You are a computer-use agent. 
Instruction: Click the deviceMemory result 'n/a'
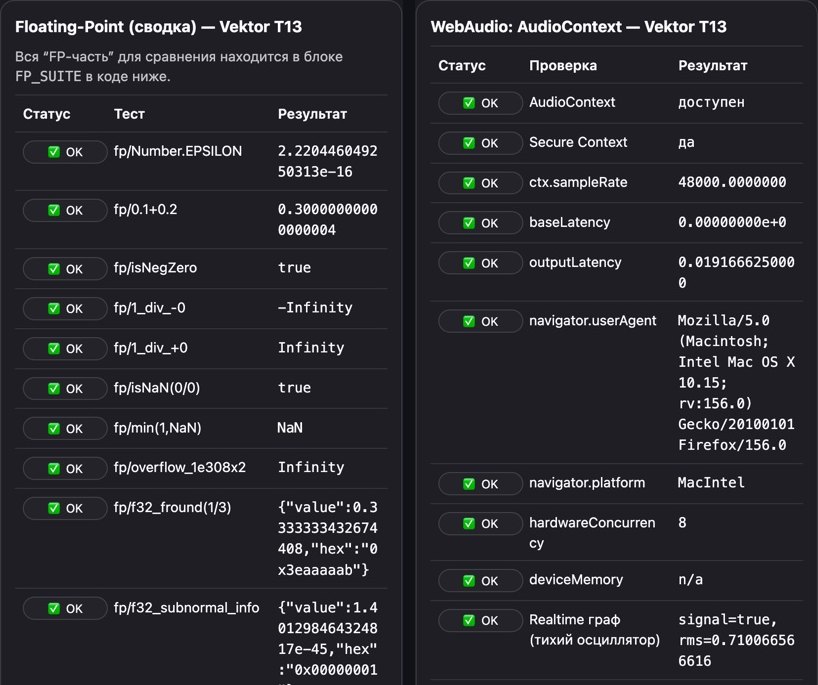pos(691,580)
